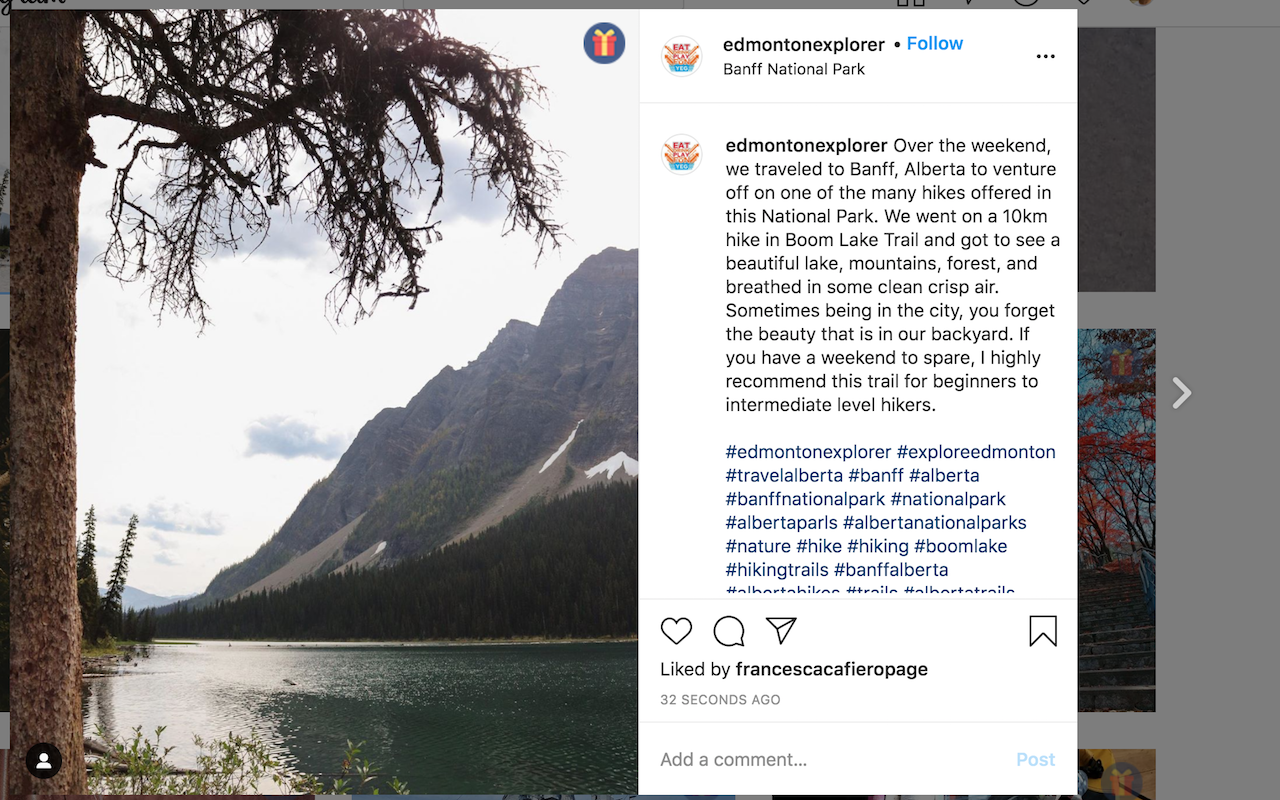This screenshot has height=800, width=1280.
Task: Like the post with the heart icon
Action: 677,631
